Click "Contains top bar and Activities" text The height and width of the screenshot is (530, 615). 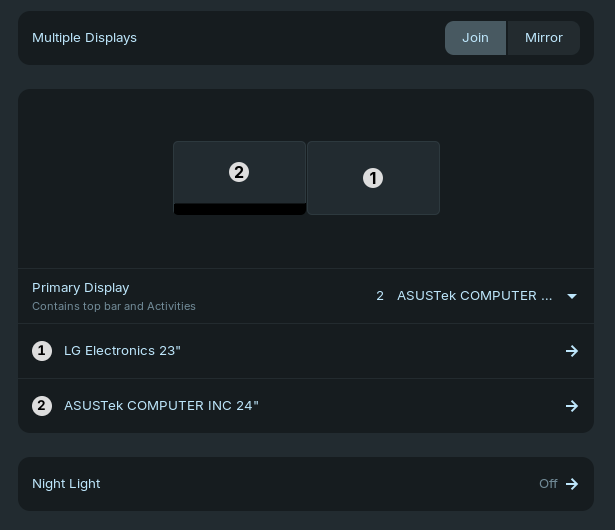(x=114, y=306)
